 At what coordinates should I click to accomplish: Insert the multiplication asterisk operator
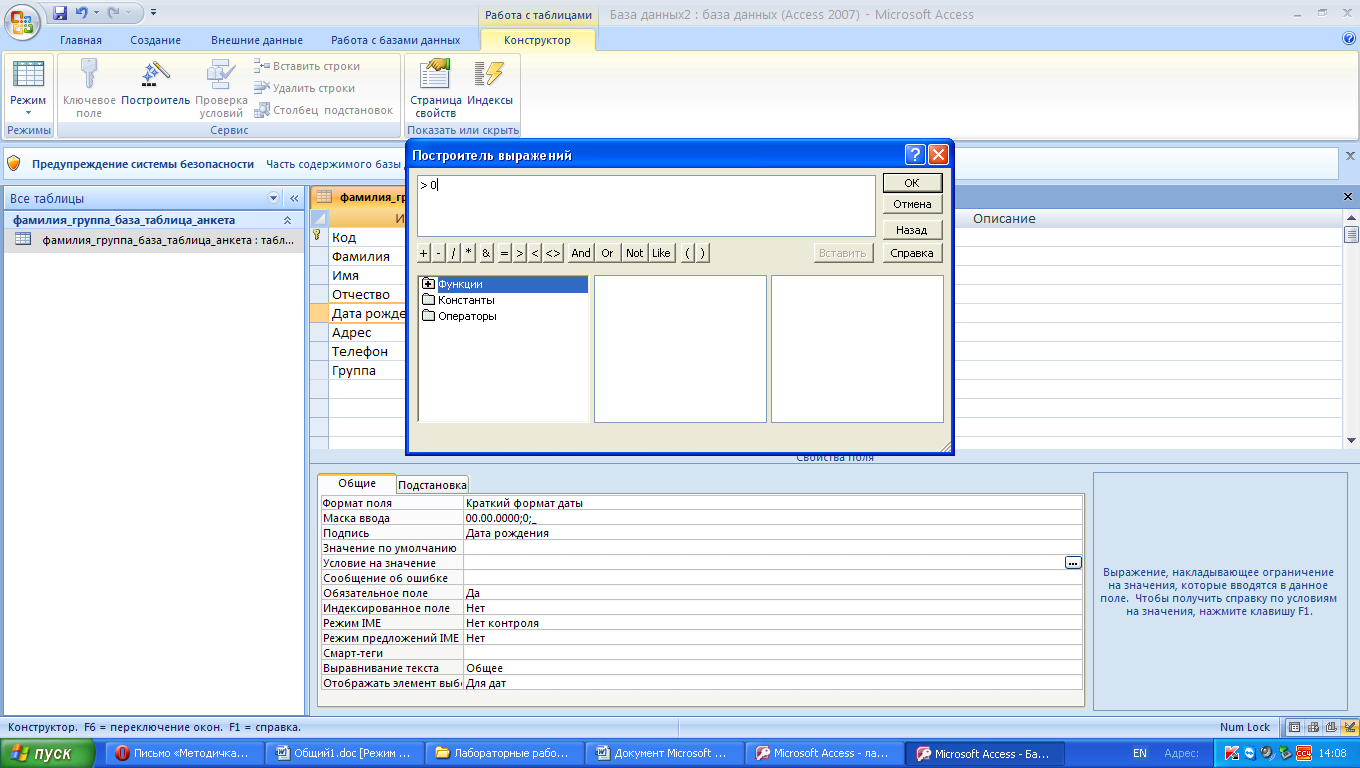(469, 253)
